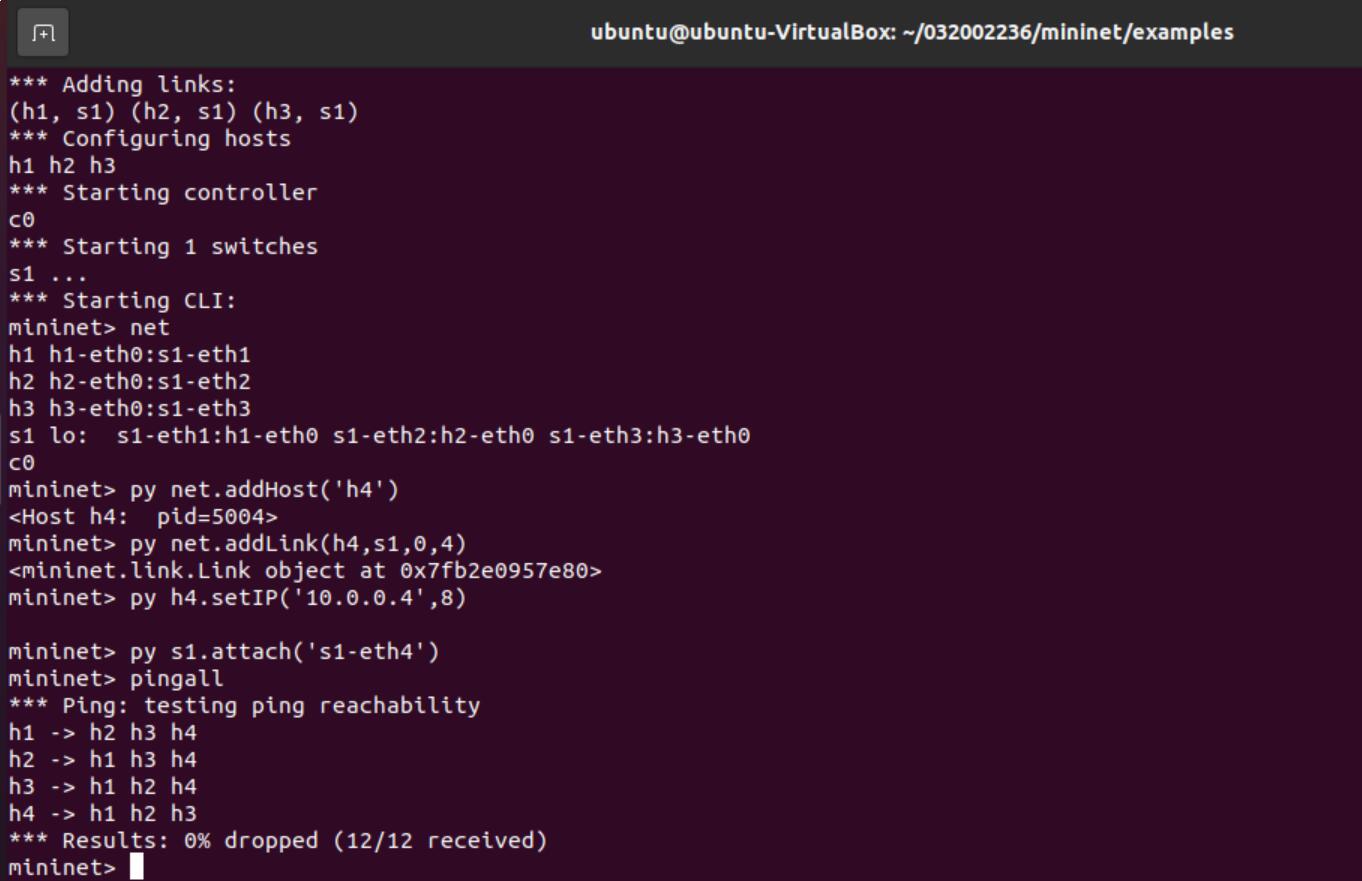This screenshot has width=1362, height=881.
Task: Click the 'h4 -> h1 h2 h3' ping line
Action: coord(103,813)
